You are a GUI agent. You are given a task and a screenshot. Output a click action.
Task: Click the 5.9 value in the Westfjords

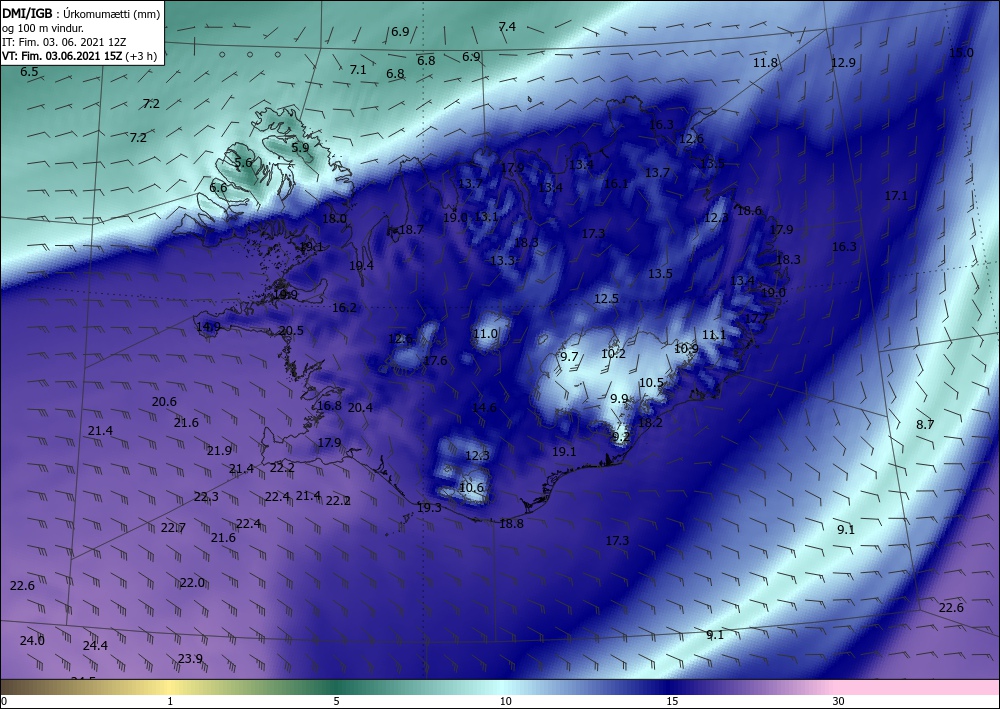pyautogui.click(x=300, y=147)
